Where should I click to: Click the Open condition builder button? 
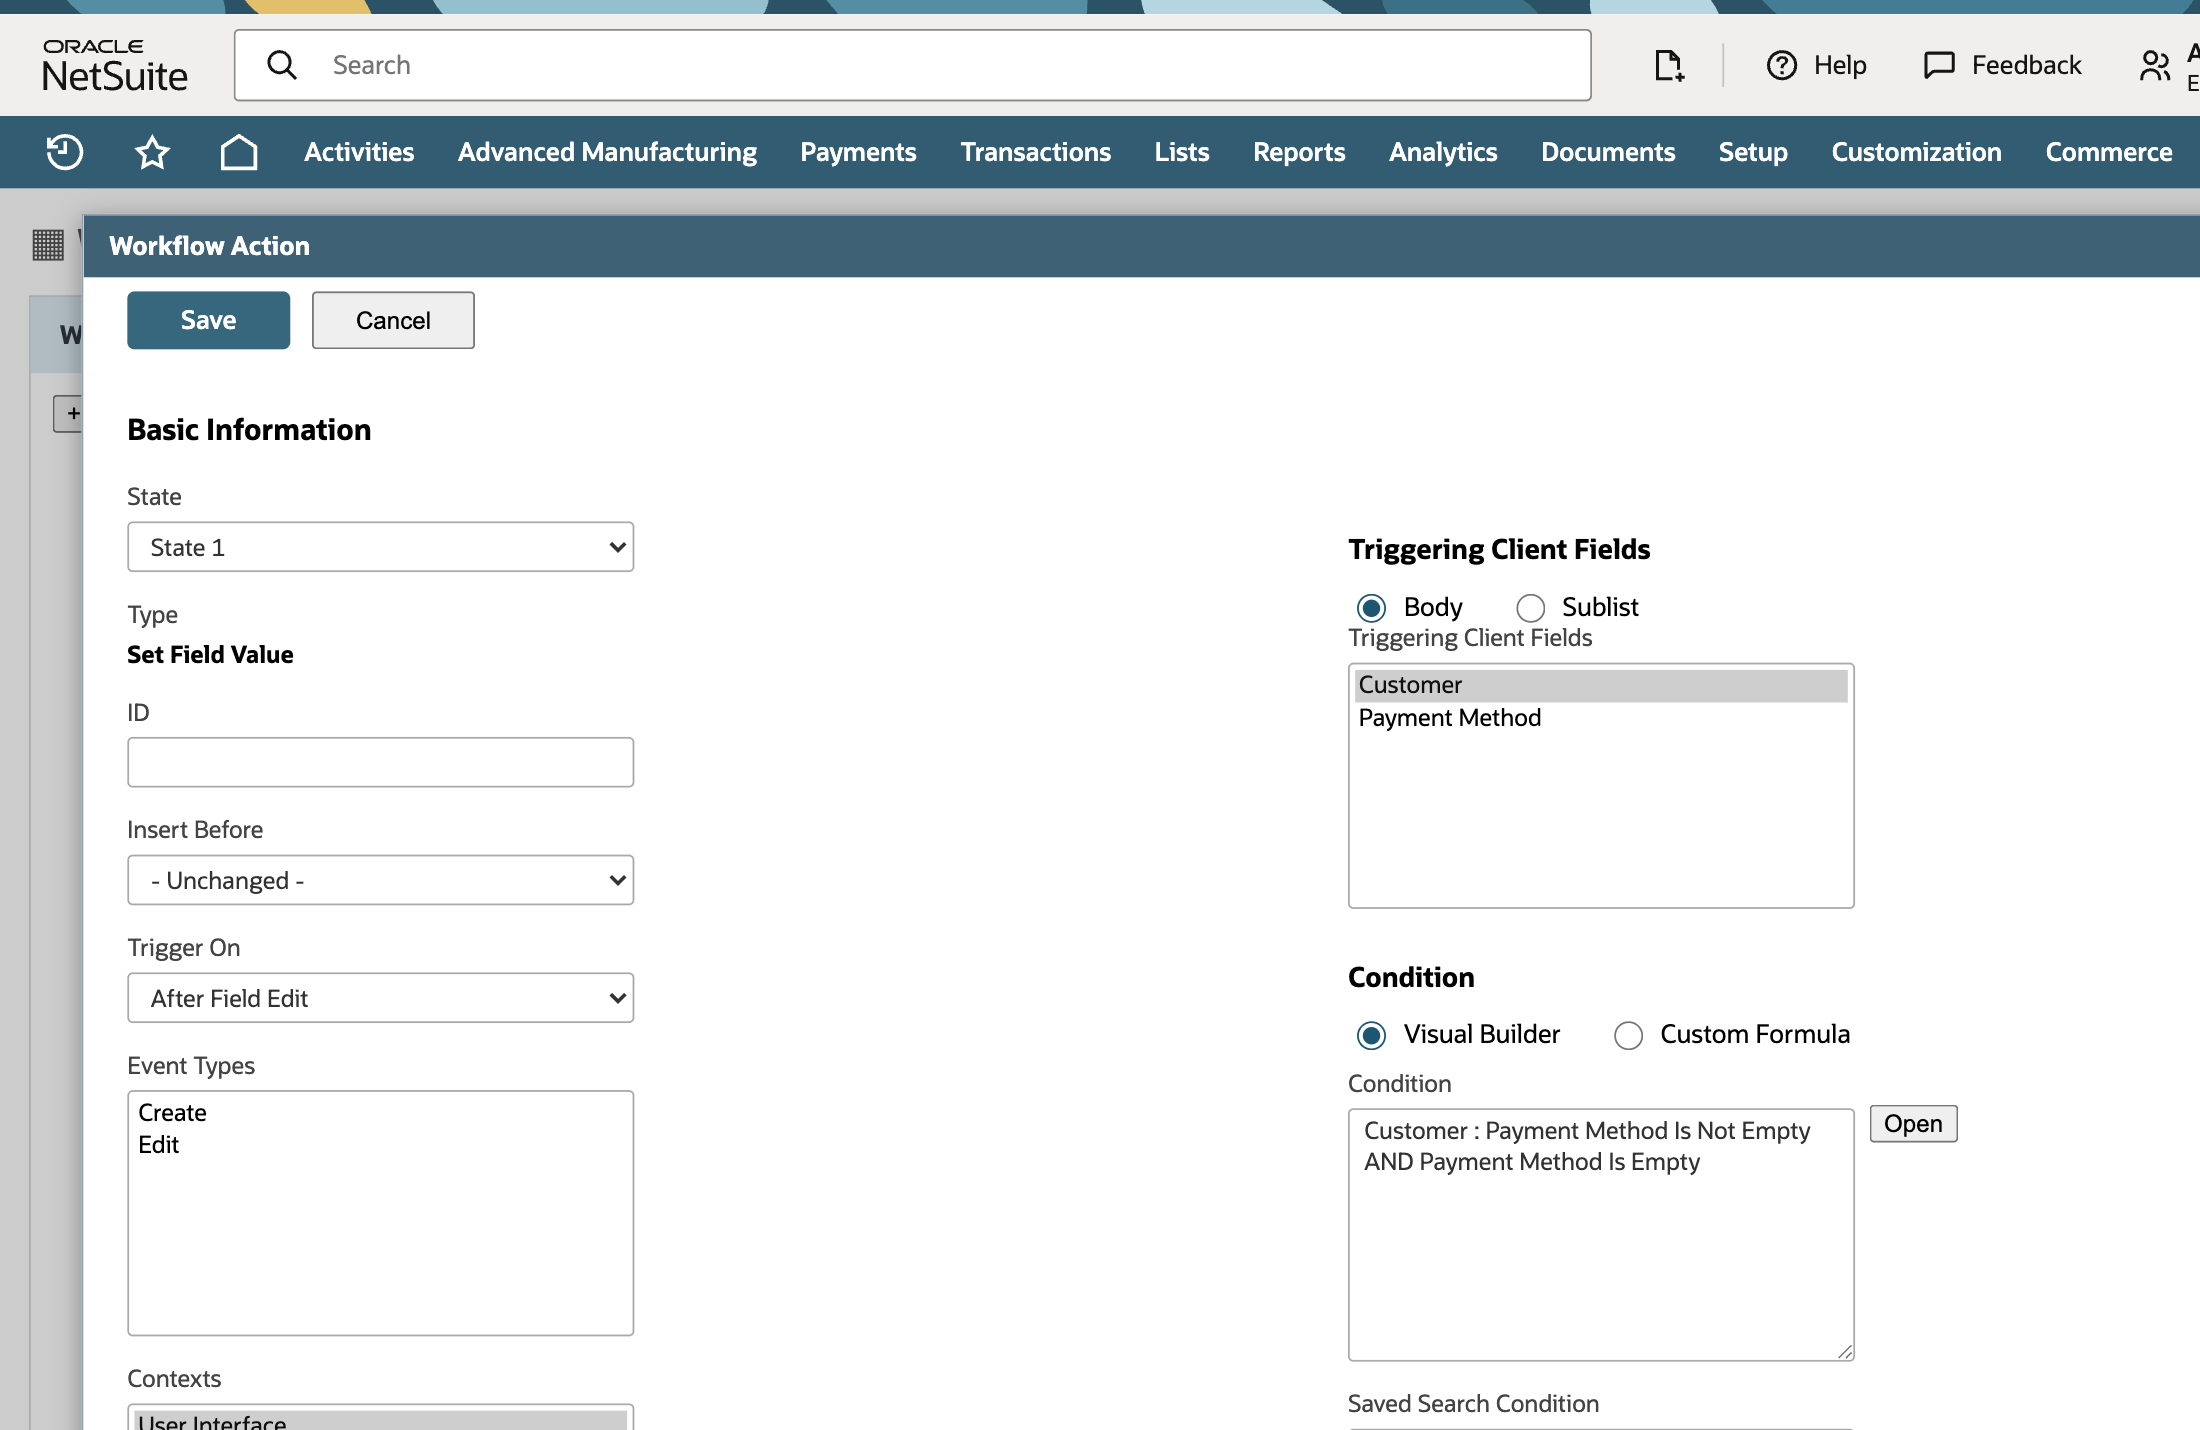(1913, 1124)
